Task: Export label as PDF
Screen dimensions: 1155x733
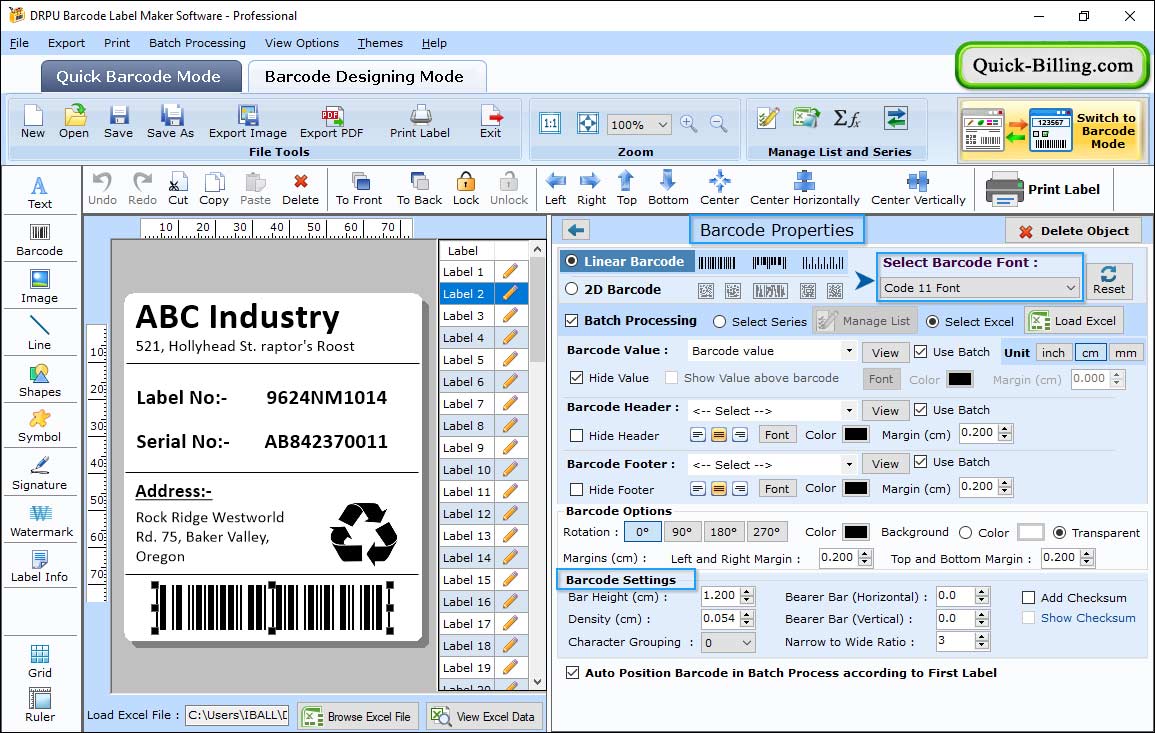Action: (331, 122)
